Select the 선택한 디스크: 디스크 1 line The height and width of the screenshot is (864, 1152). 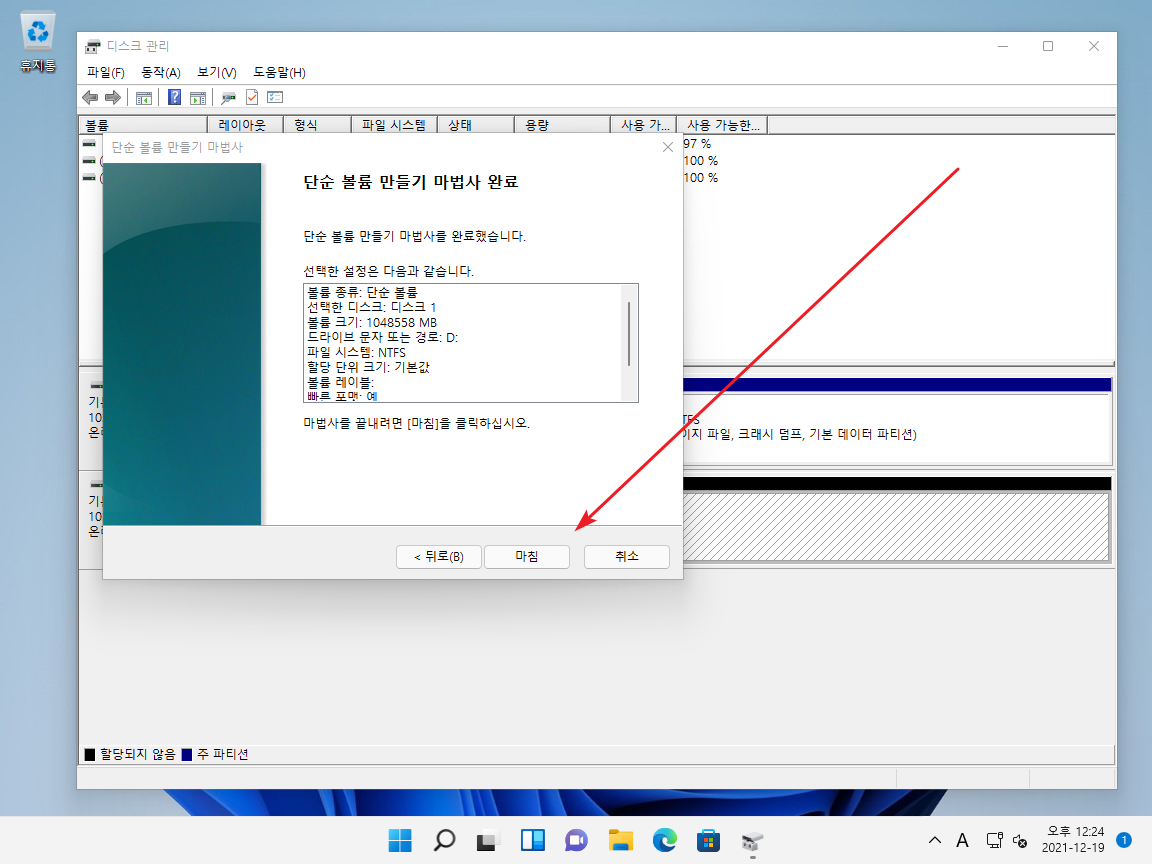(371, 307)
